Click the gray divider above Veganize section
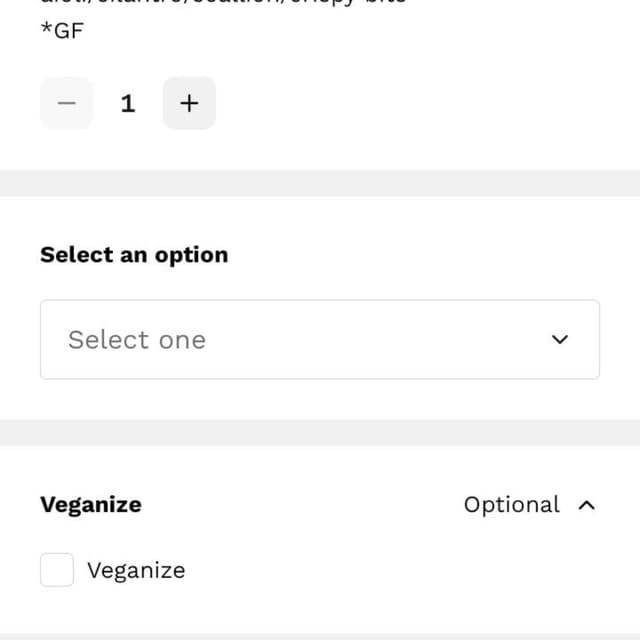This screenshot has width=640, height=640. (320, 432)
